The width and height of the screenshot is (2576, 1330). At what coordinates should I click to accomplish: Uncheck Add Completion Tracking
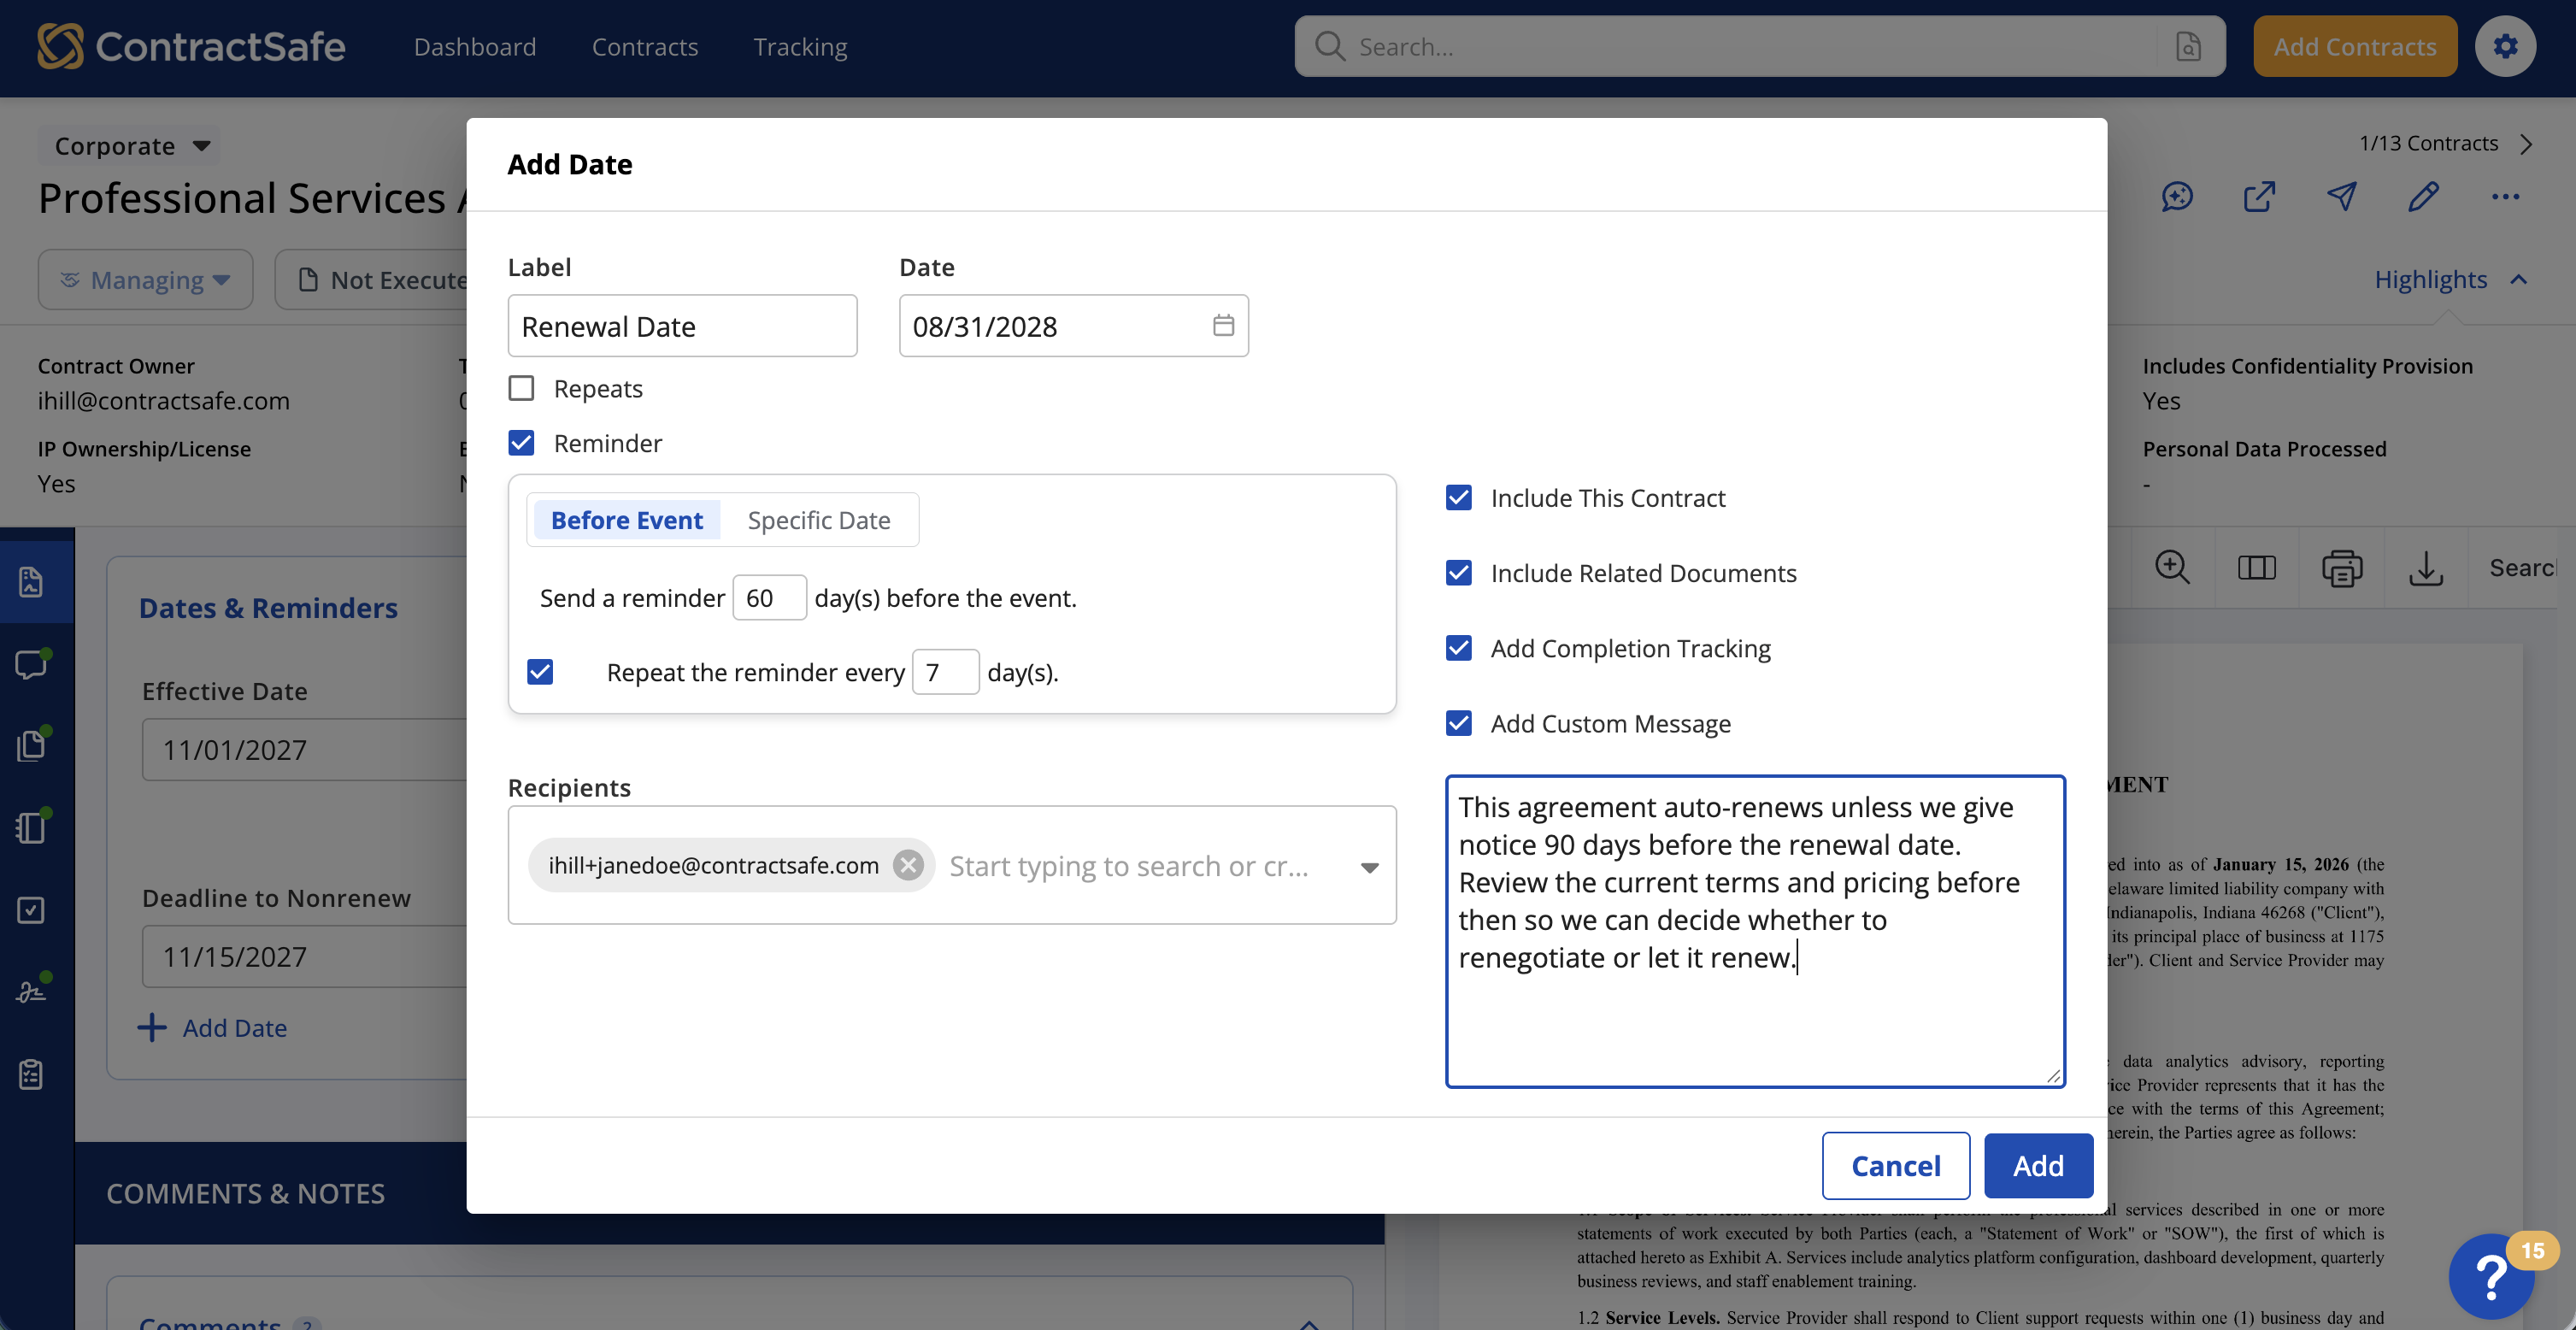coord(1459,648)
